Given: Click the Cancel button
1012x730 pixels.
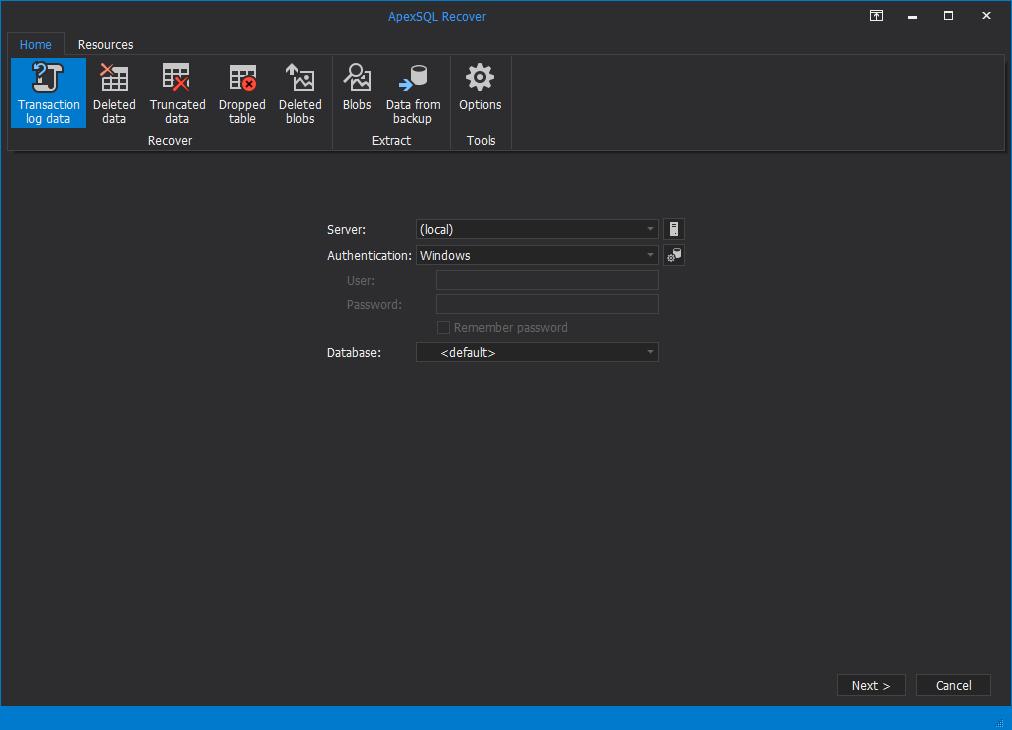Looking at the screenshot, I should (x=953, y=685).
